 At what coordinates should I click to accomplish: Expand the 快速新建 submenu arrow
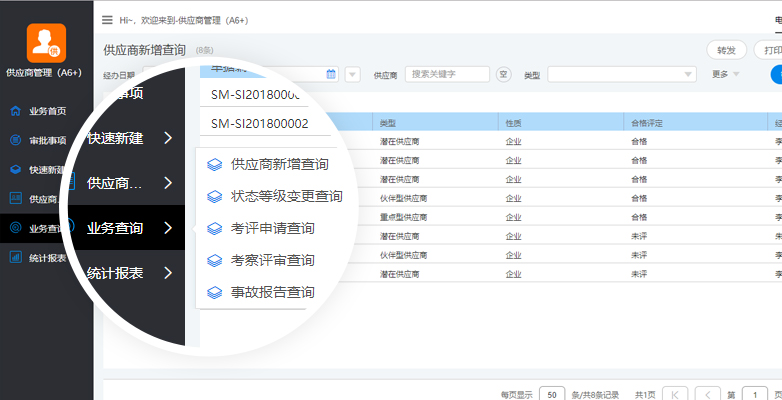[x=168, y=138]
